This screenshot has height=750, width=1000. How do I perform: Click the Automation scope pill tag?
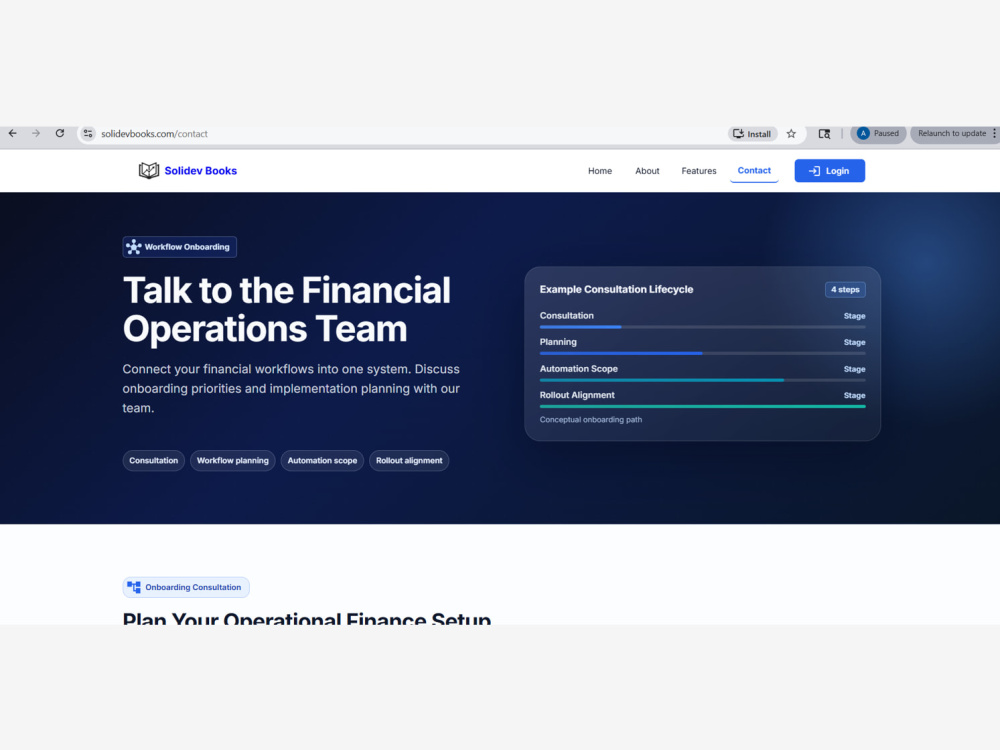click(322, 460)
